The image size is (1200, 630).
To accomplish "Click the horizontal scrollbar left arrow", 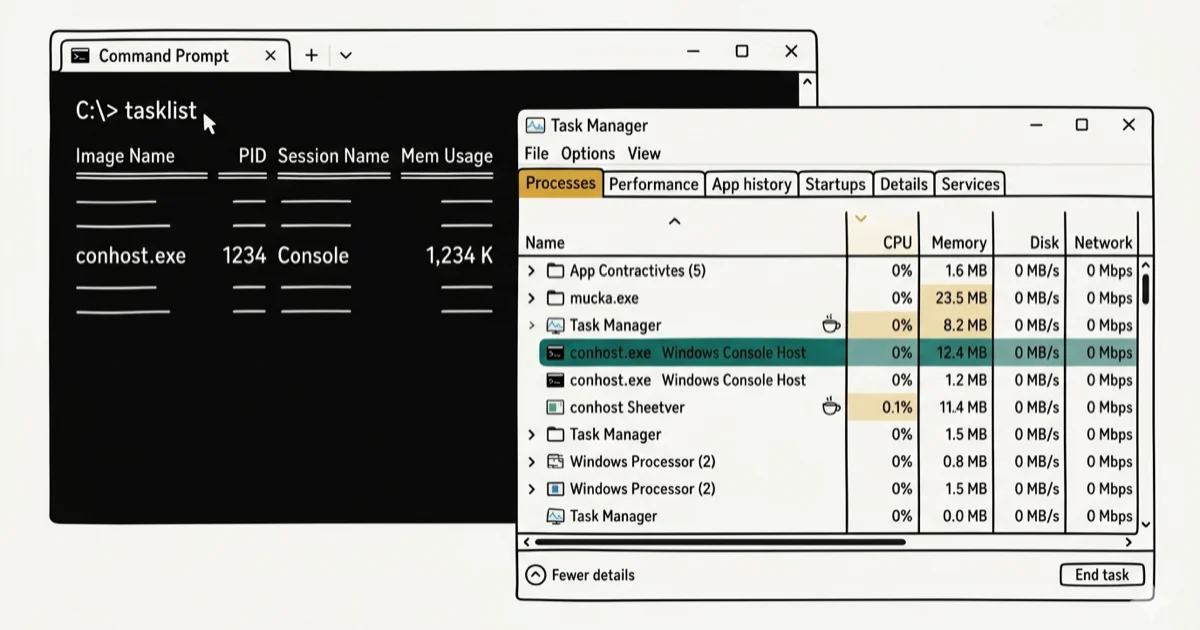I will [527, 542].
